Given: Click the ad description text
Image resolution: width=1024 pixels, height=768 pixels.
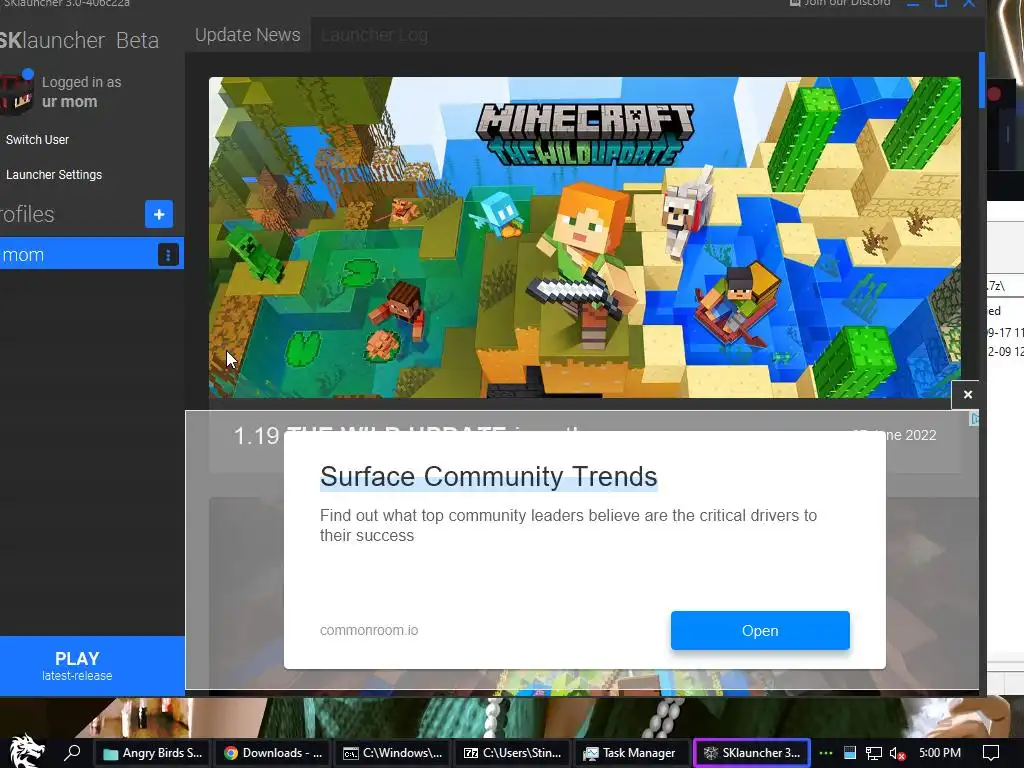Looking at the screenshot, I should [568, 525].
